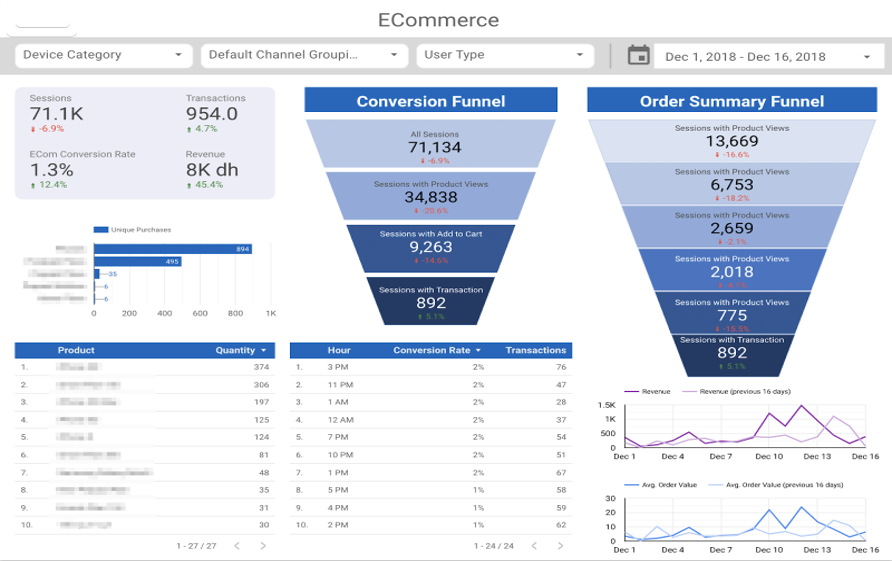Open the Device Category dropdown

coord(104,55)
